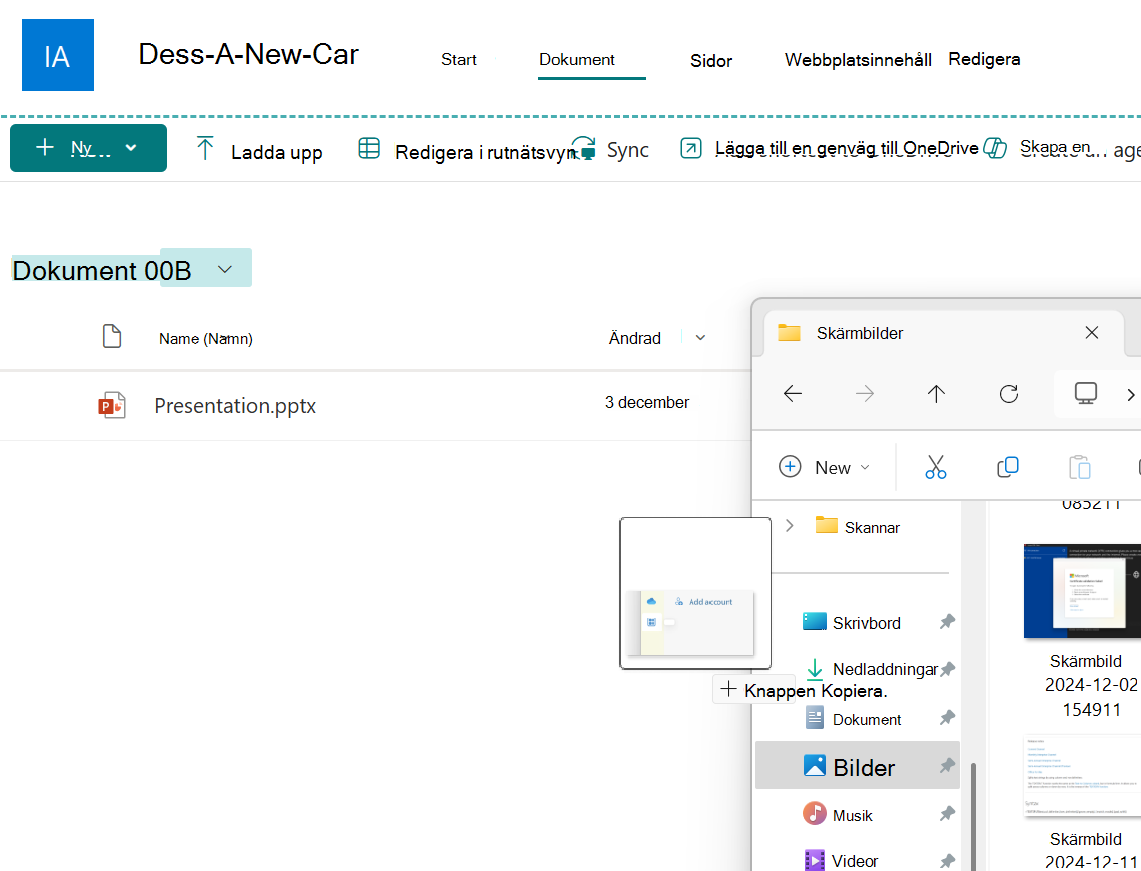The height and width of the screenshot is (871, 1141).
Task: Click the This PC monitor icon in address bar
Action: 1086,393
